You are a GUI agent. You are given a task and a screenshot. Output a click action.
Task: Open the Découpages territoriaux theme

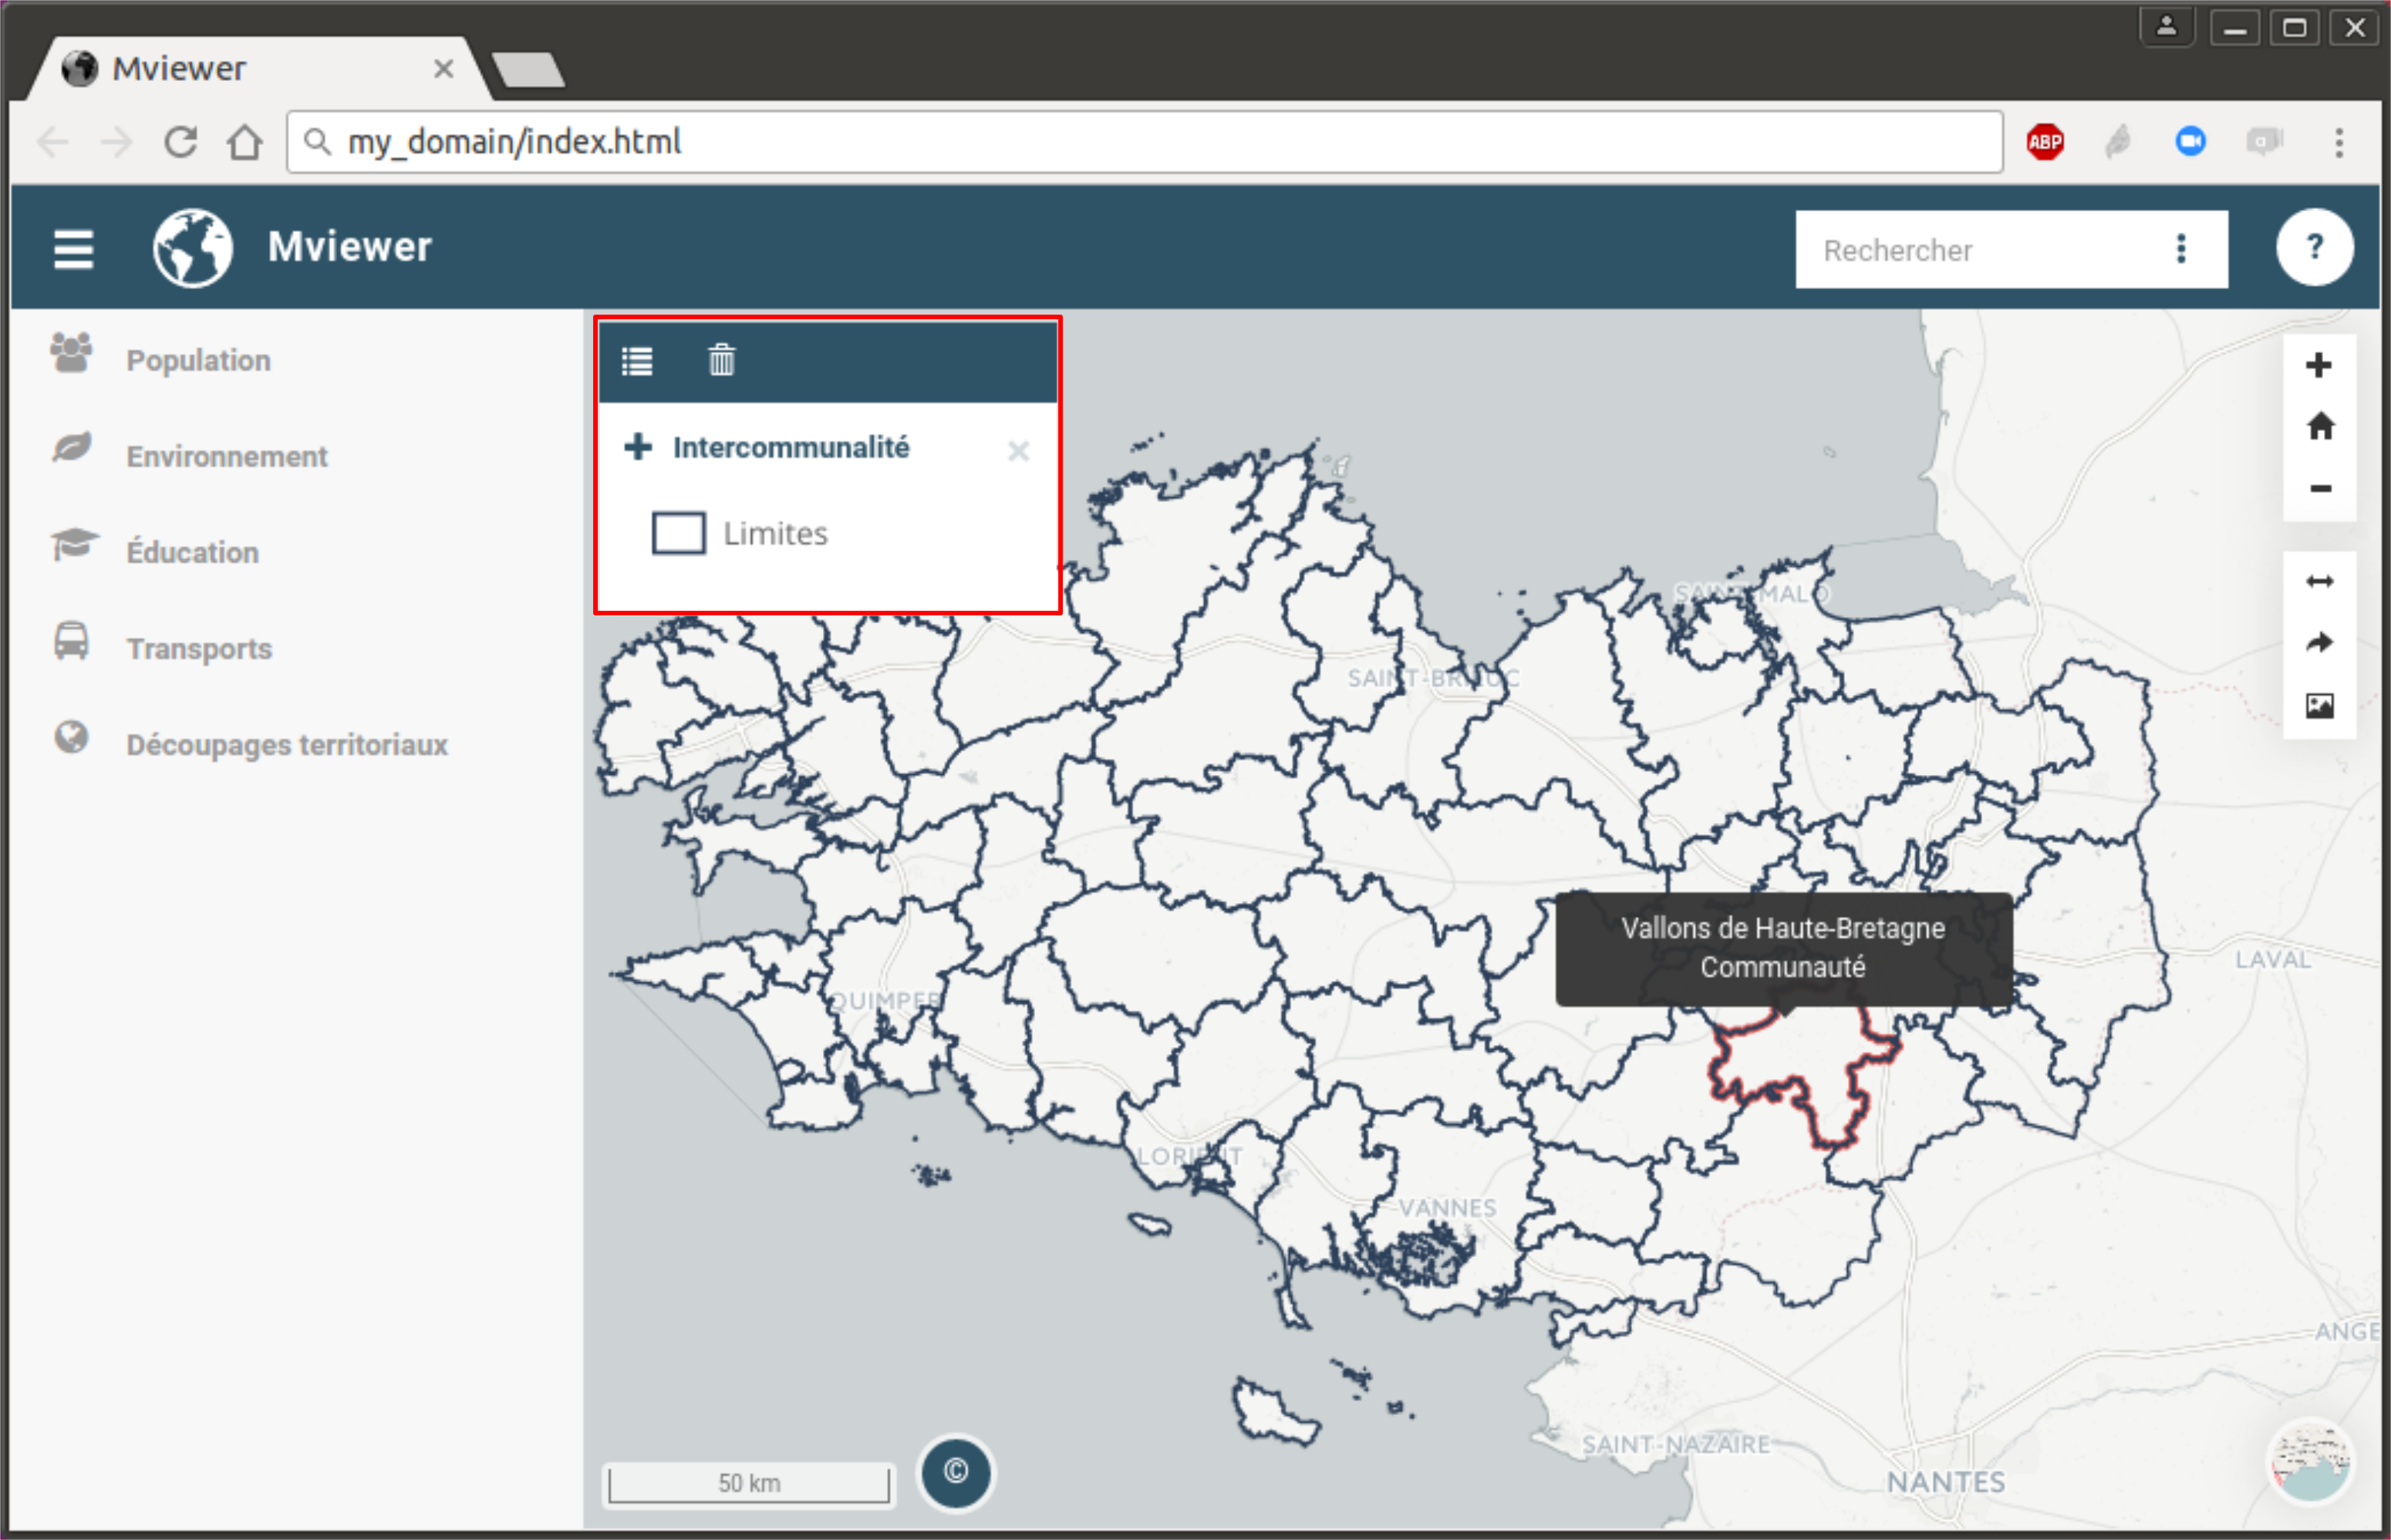pos(287,744)
